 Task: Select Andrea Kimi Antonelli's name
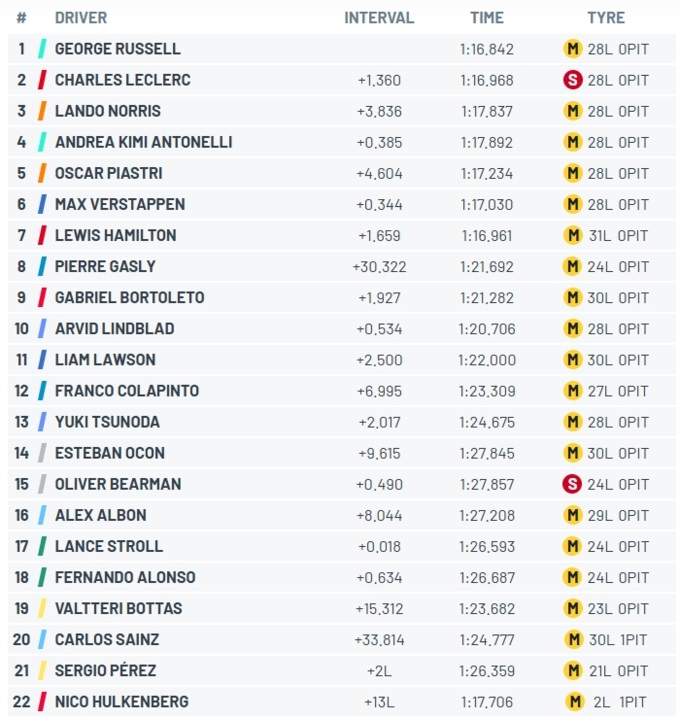pos(144,142)
